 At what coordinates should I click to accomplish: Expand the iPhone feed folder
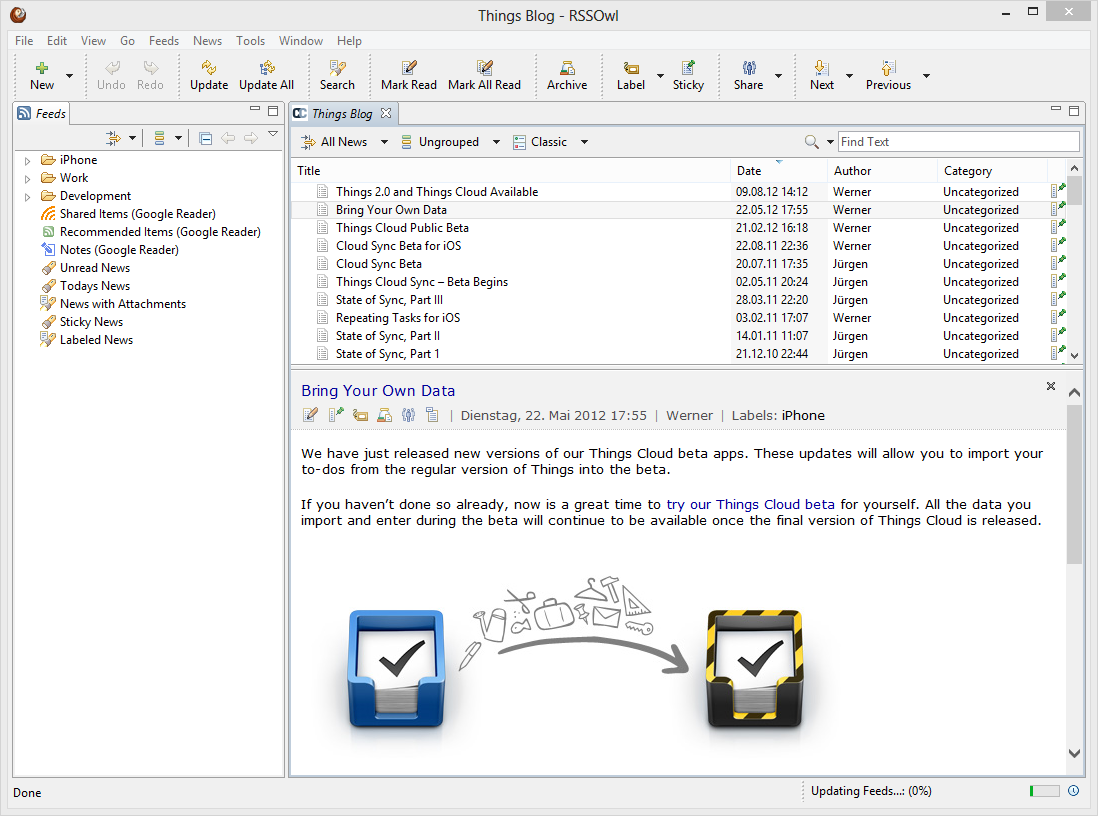[27, 160]
